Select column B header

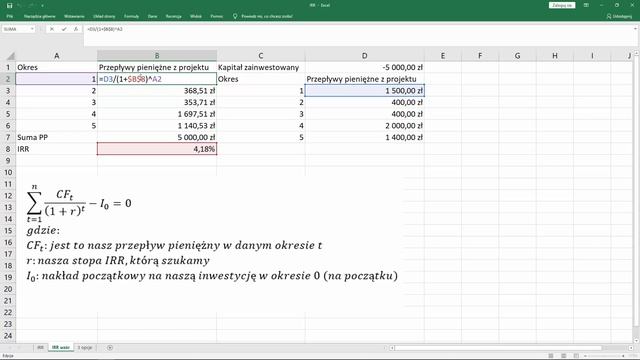pyautogui.click(x=157, y=56)
